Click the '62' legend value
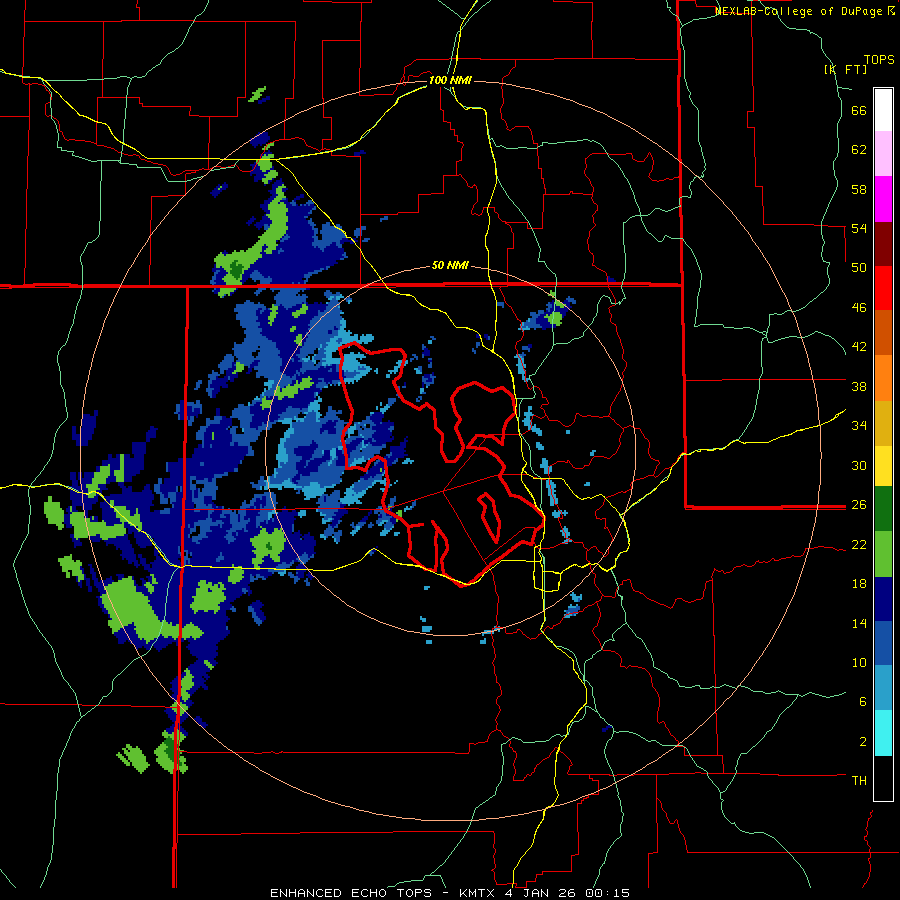 [x=859, y=149]
